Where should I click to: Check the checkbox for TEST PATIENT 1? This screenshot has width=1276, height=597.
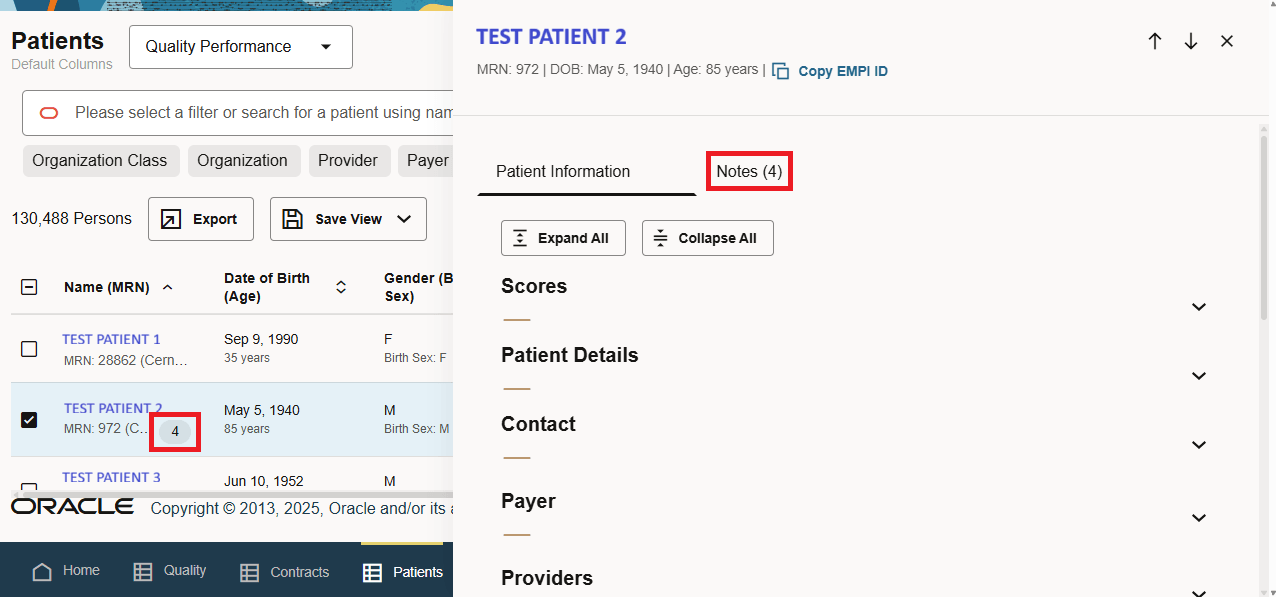[x=29, y=349]
